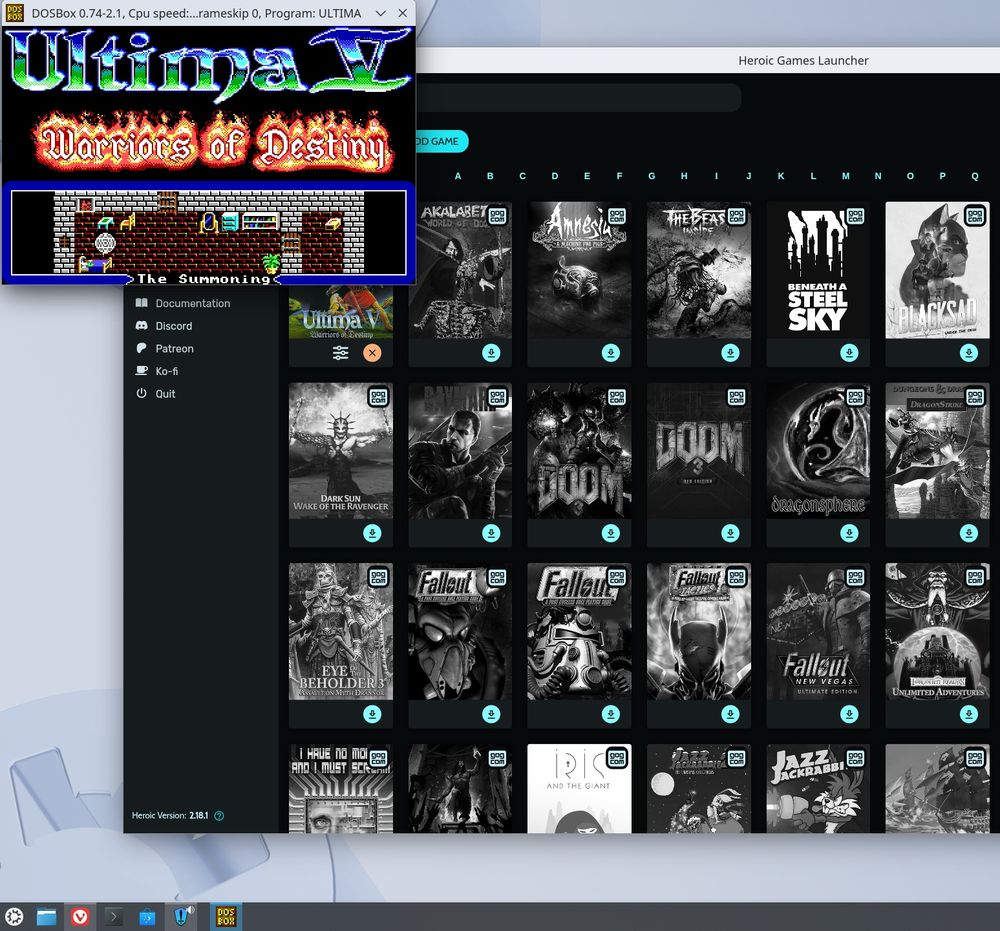Click the Ko-fi coffee cup icon
Image resolution: width=1000 pixels, height=931 pixels.
click(140, 371)
